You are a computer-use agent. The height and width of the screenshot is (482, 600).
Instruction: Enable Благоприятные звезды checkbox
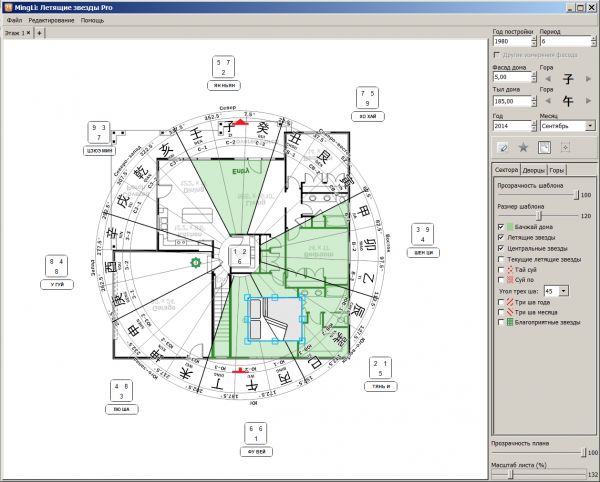(x=501, y=322)
